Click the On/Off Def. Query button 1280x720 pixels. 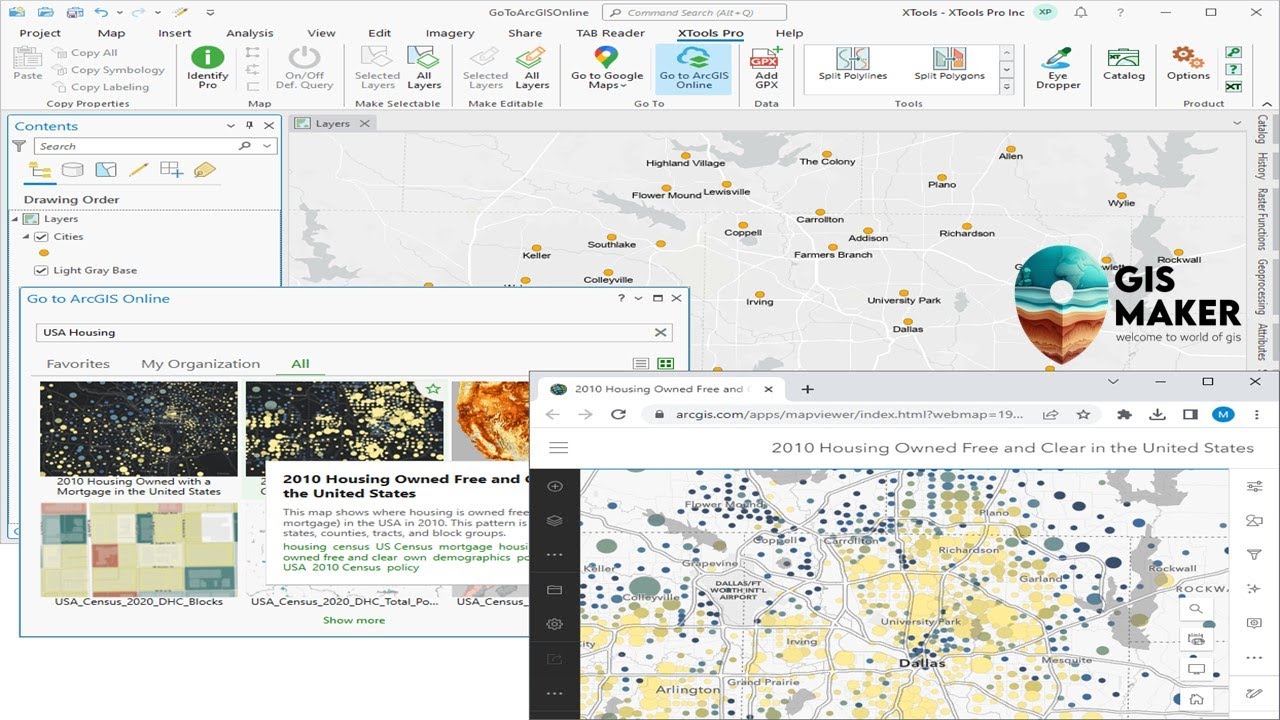coord(304,68)
